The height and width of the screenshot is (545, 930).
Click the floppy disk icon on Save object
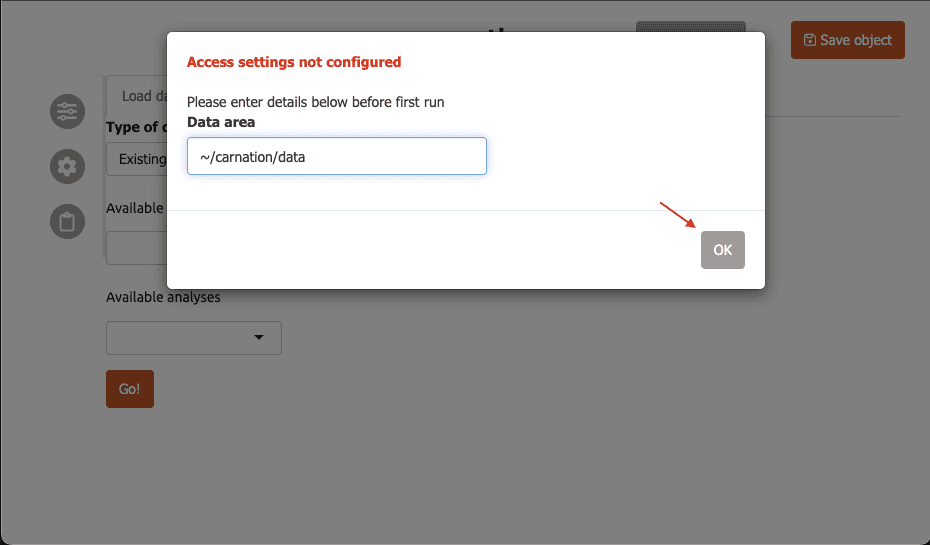click(809, 40)
